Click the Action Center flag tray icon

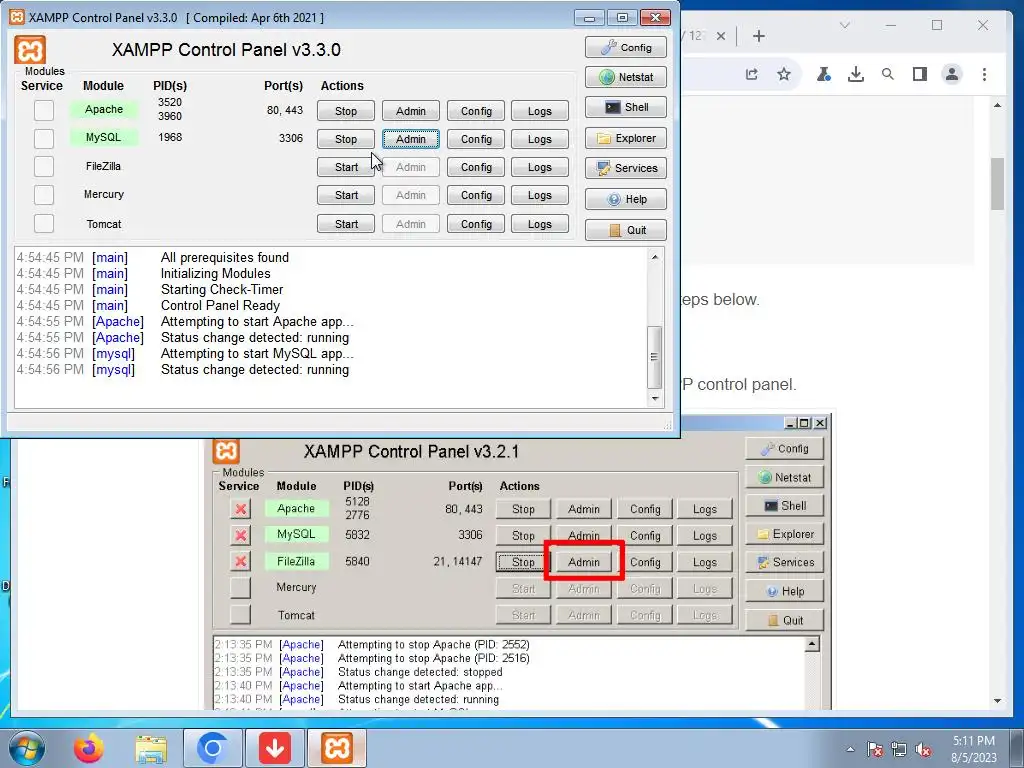pyautogui.click(x=875, y=750)
